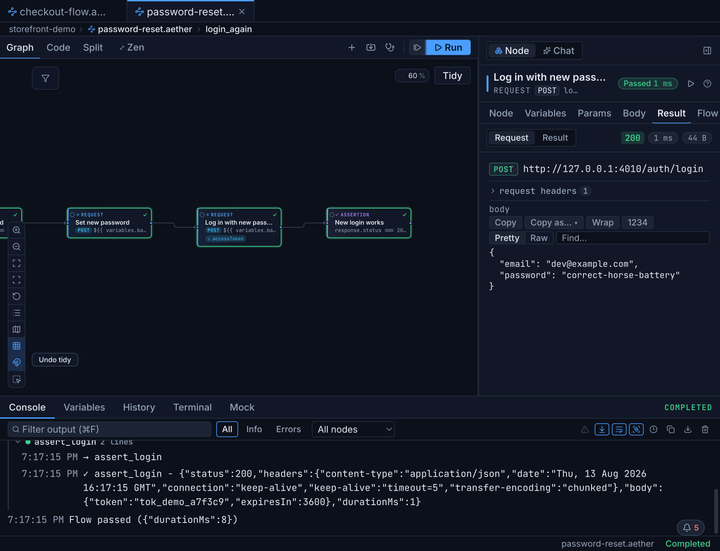The image size is (720, 551).
Task: Open the node help question mark icon
Action: (707, 84)
